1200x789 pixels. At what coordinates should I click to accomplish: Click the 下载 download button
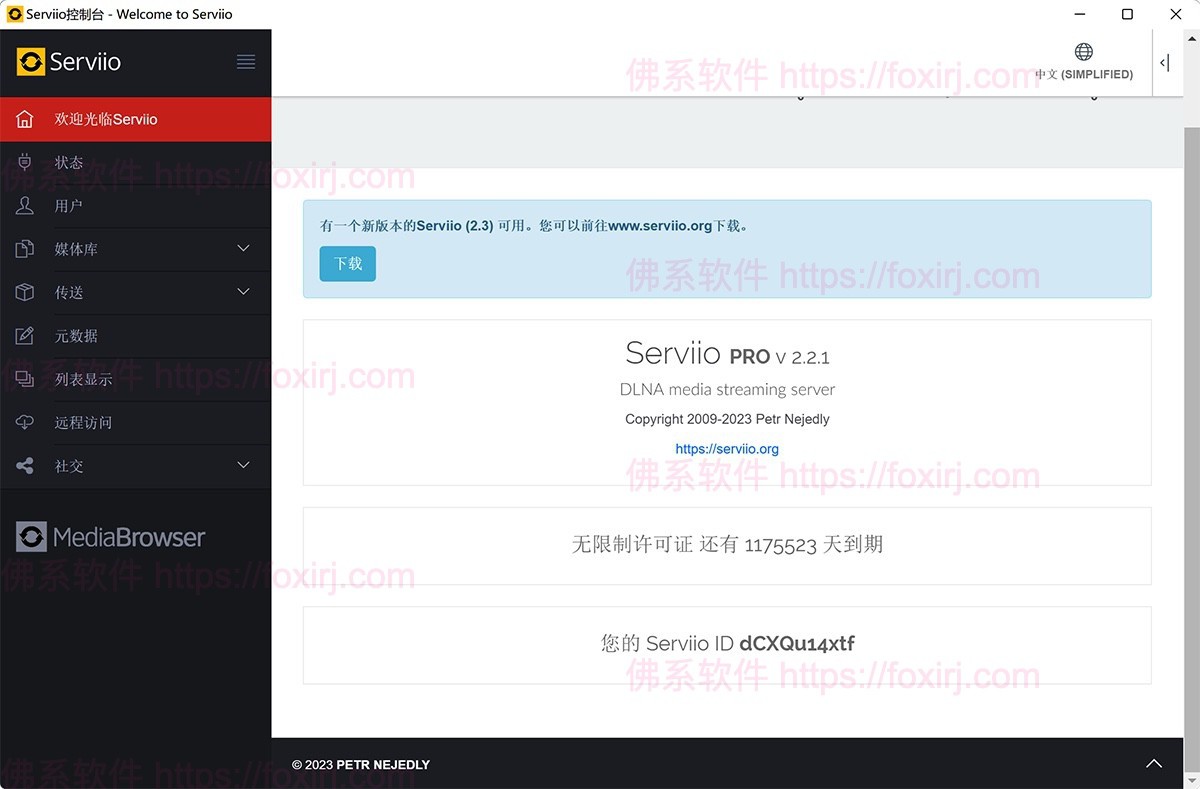pos(347,264)
